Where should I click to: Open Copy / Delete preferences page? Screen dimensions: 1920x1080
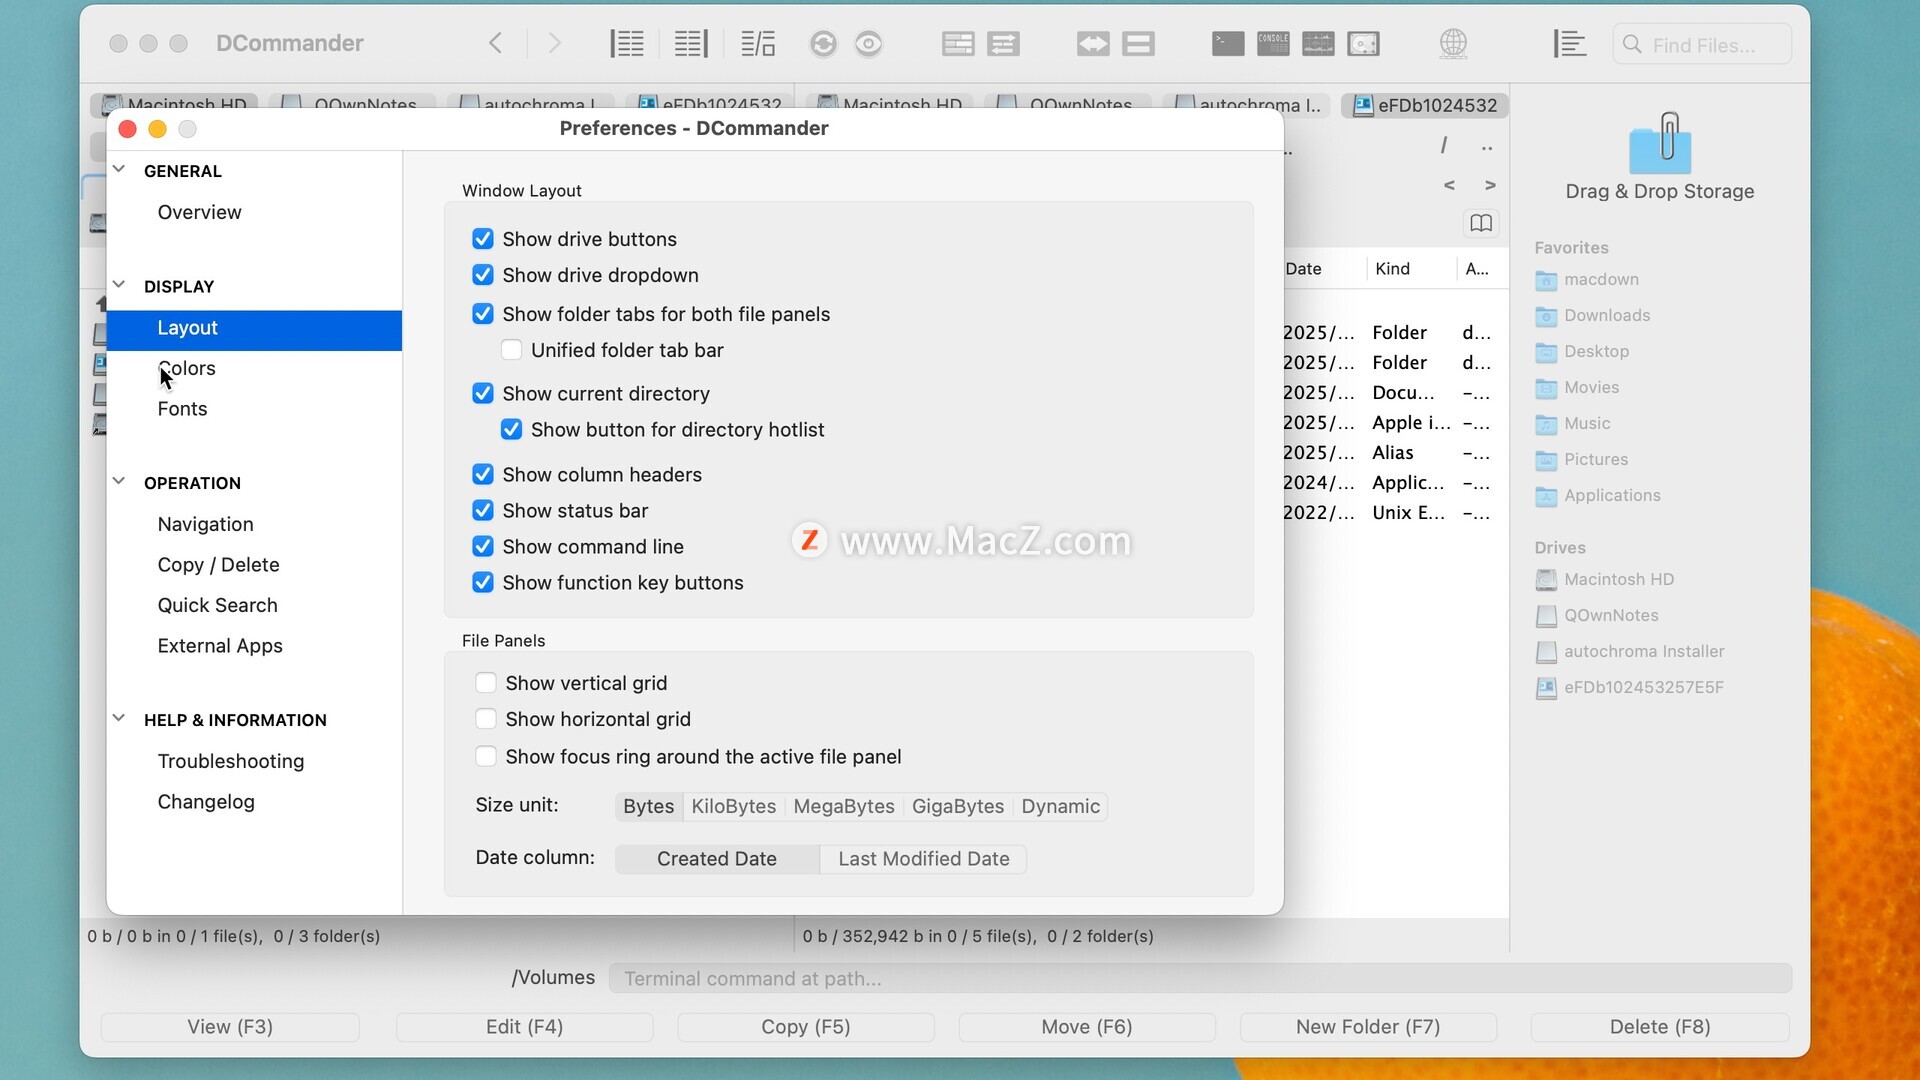tap(218, 565)
